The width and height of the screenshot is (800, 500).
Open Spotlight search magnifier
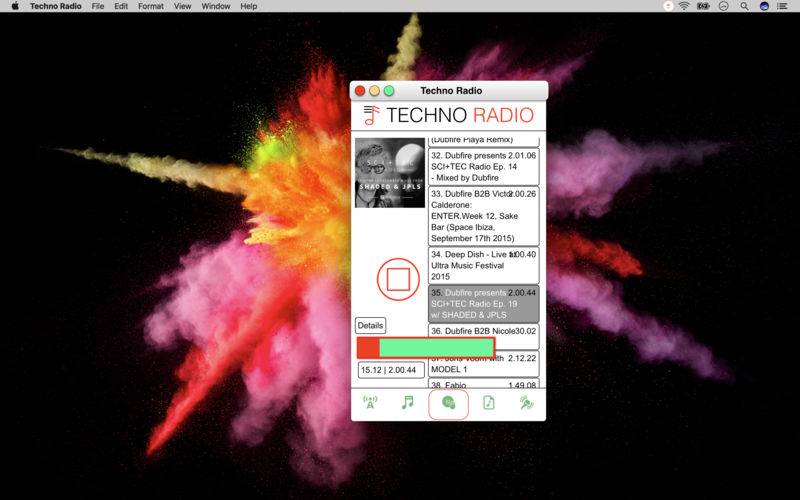click(744, 6)
